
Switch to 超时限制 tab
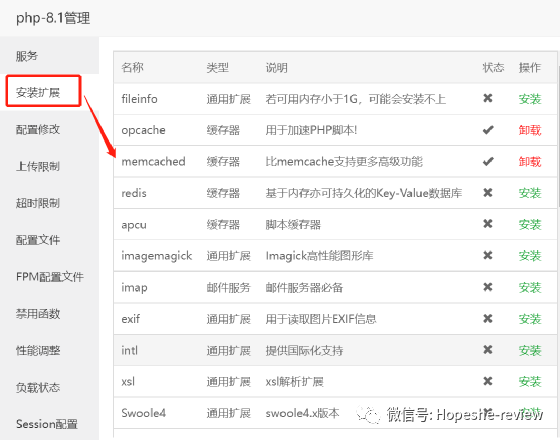coord(49,203)
